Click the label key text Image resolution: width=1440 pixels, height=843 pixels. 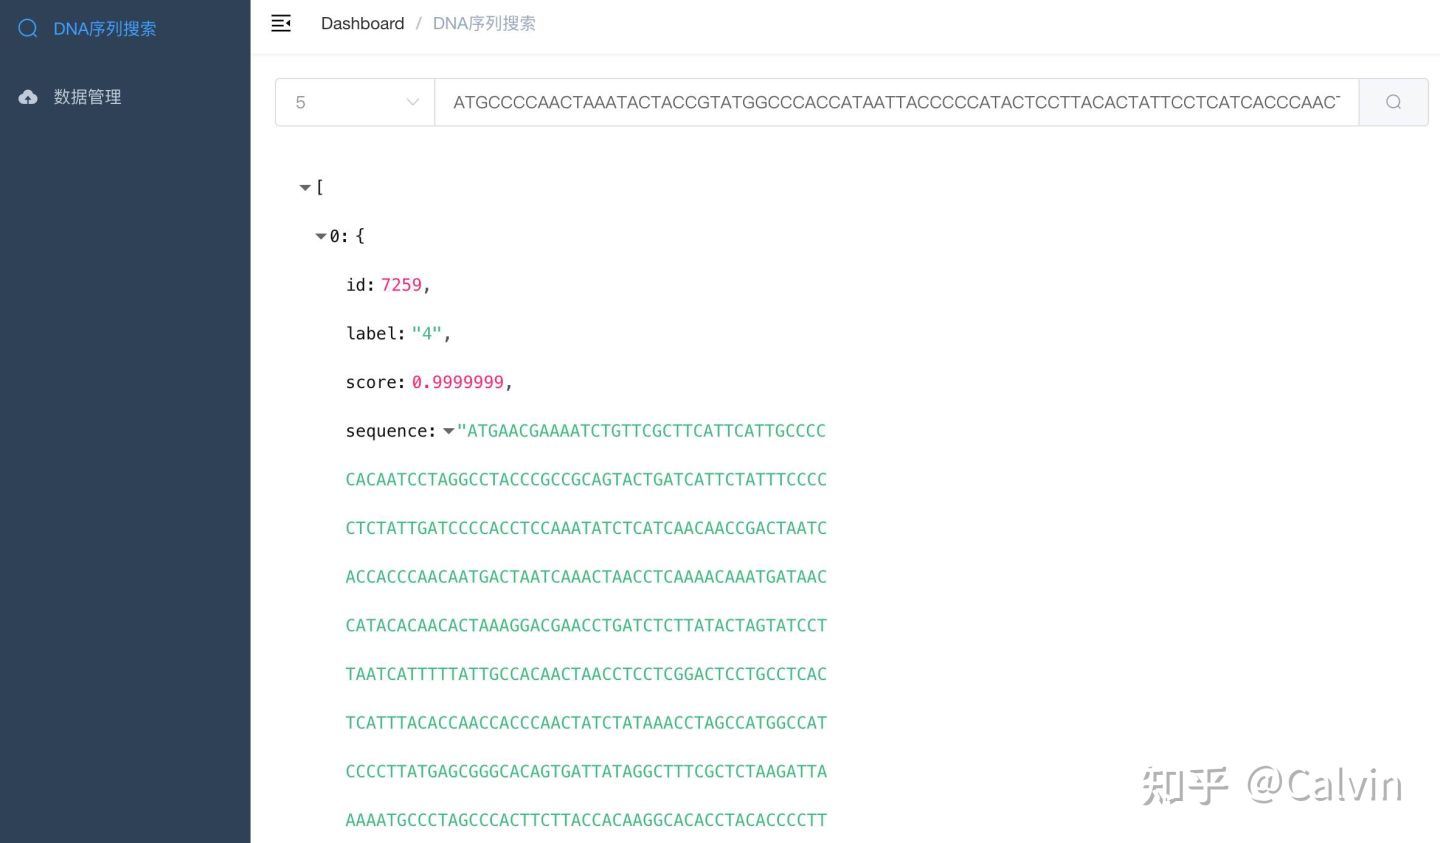pos(375,333)
